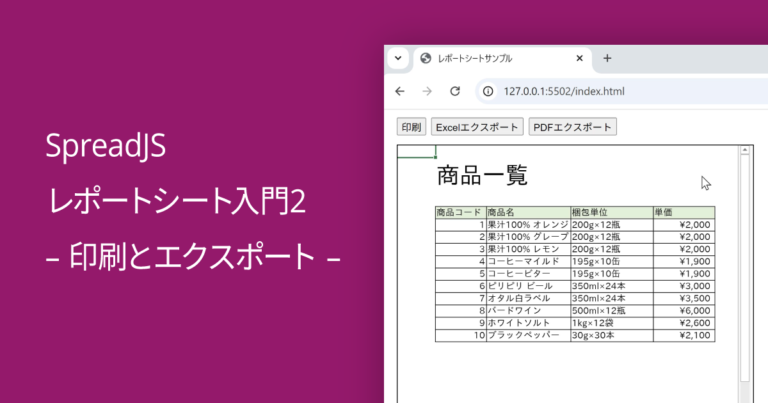Select the 商品名 header cell

(x=528, y=213)
